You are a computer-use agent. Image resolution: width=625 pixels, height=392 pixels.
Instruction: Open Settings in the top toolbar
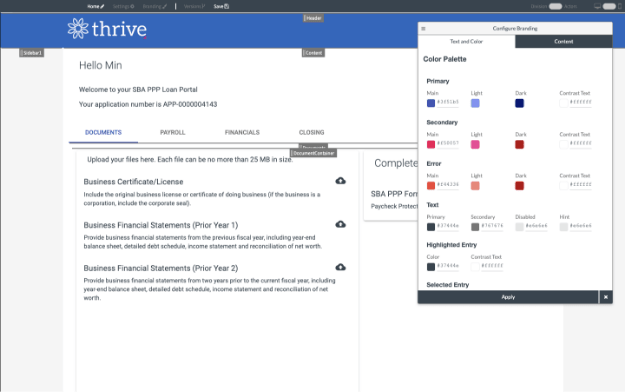coord(123,6)
